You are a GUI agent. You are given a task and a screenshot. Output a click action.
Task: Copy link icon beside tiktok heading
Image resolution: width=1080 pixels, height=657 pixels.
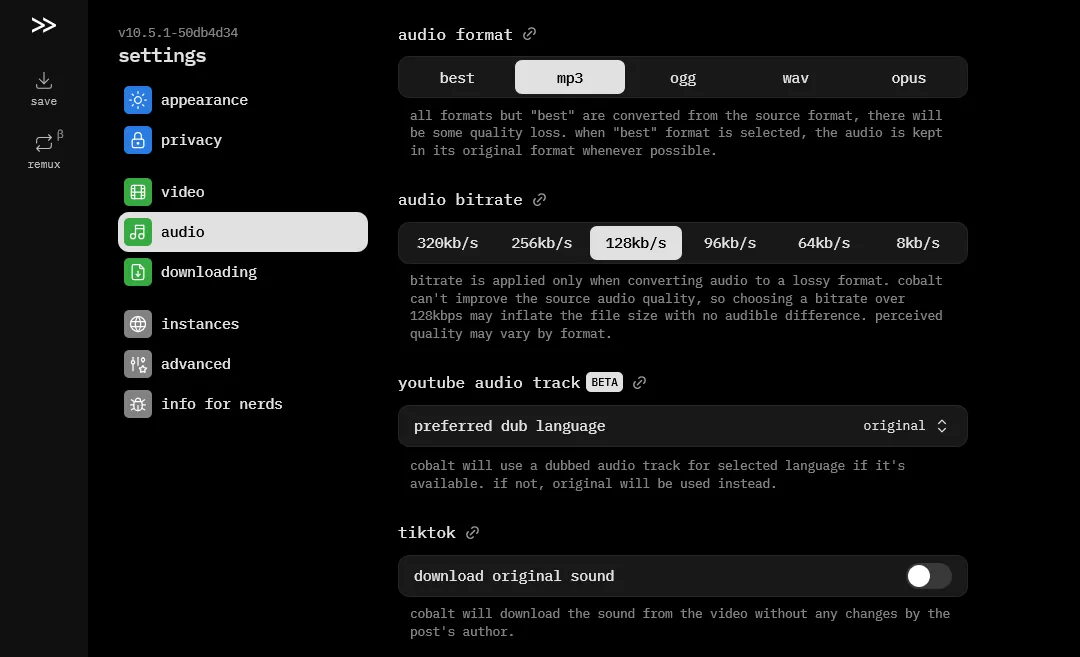472,532
